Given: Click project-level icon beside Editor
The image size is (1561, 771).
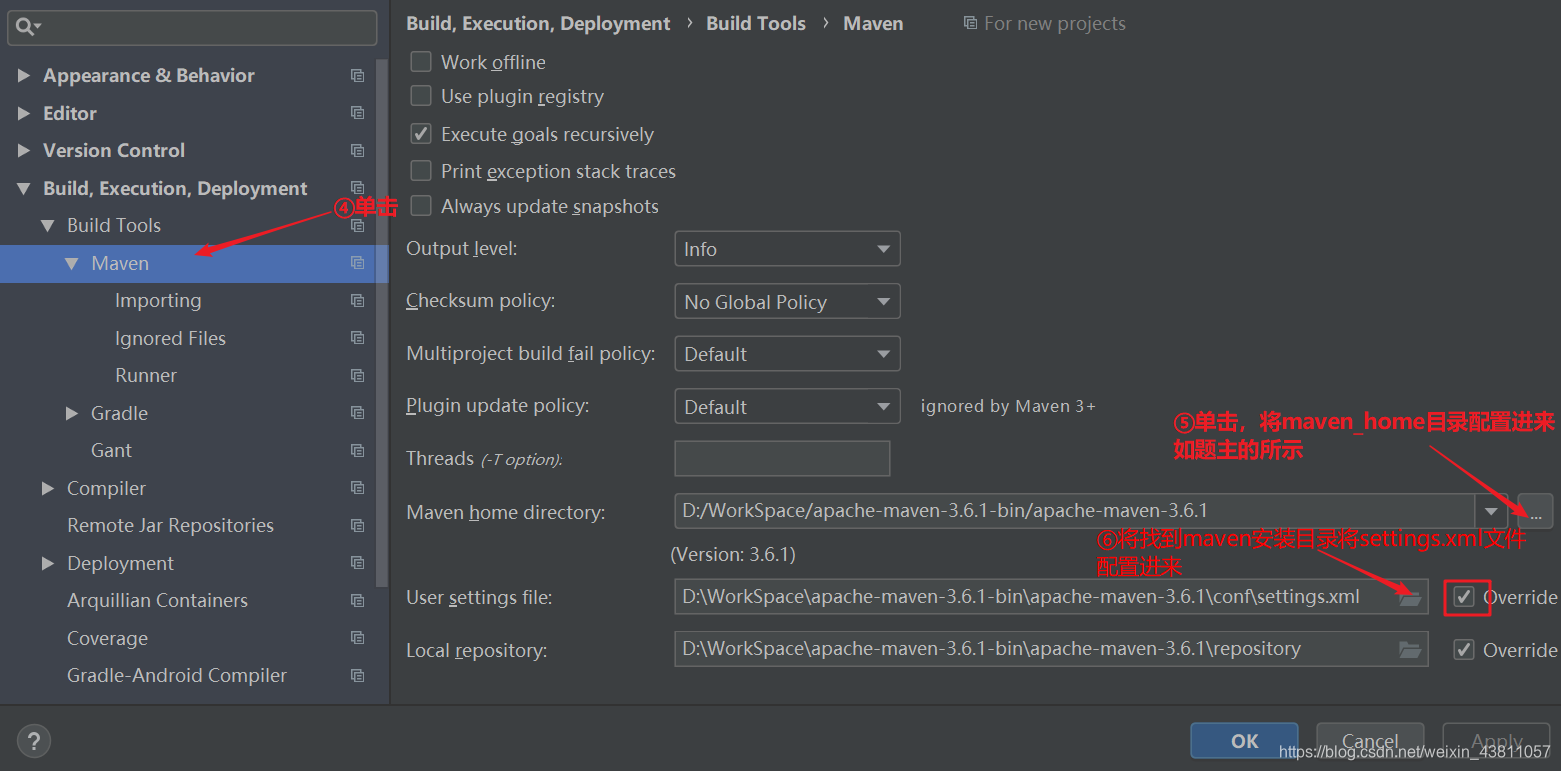Looking at the screenshot, I should click(357, 113).
